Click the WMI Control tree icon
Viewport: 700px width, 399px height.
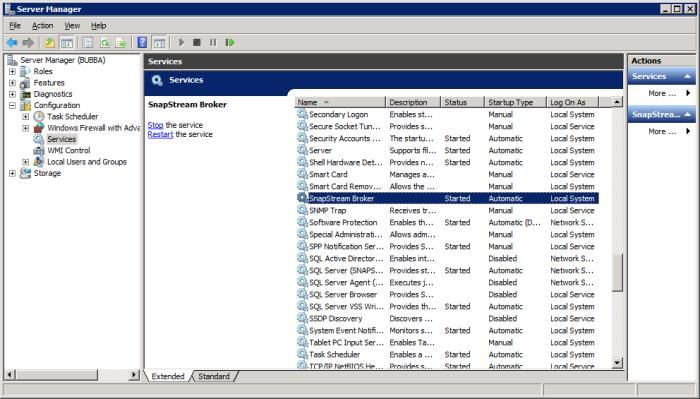click(39, 150)
